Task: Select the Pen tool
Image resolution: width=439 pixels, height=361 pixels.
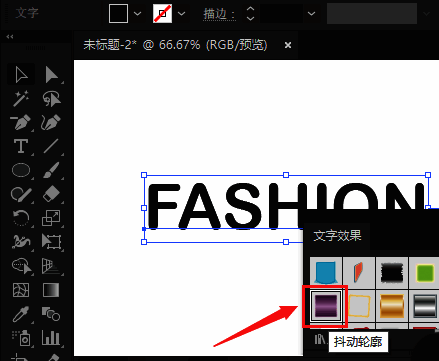Action: click(x=21, y=122)
